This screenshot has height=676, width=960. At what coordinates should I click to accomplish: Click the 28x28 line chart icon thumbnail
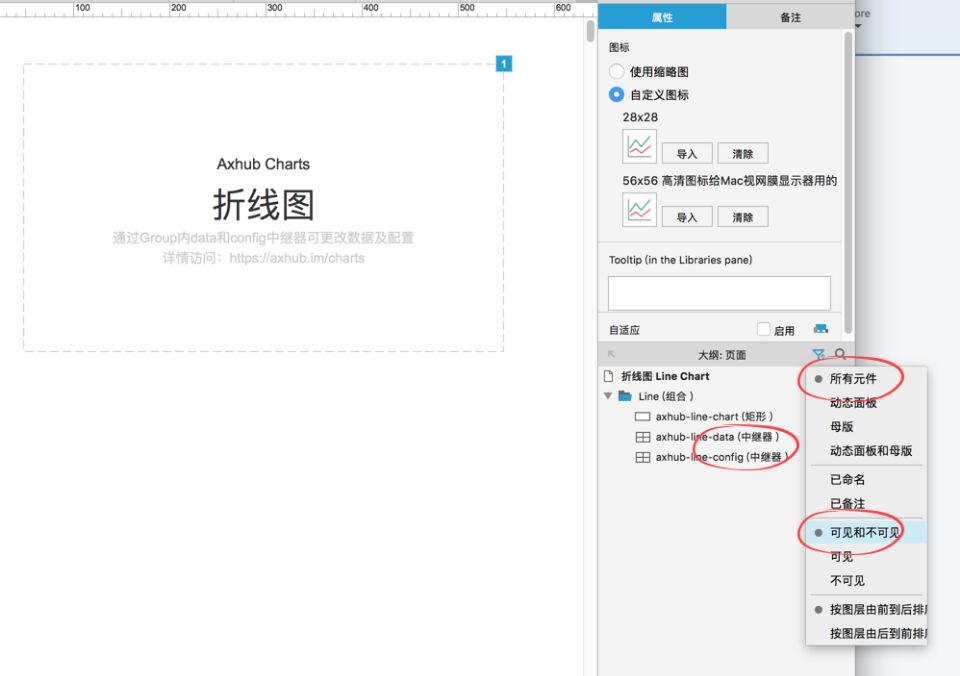click(x=639, y=146)
